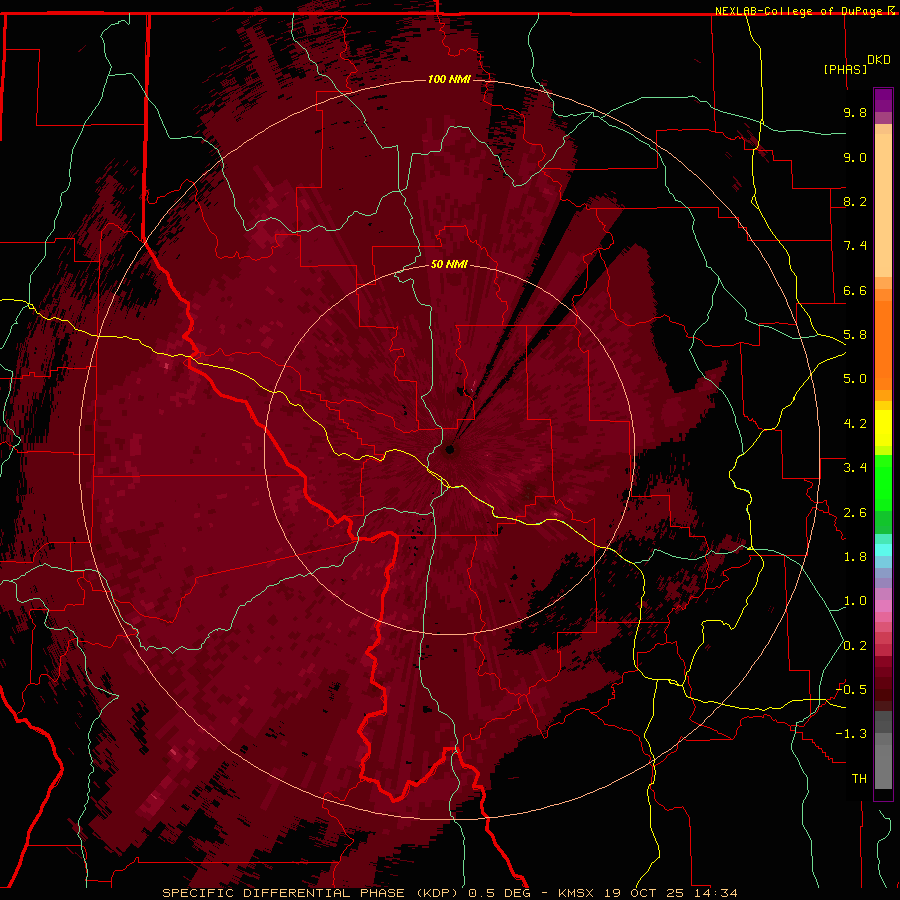
Task: Click the 2.6 legend value
Action: (x=855, y=513)
